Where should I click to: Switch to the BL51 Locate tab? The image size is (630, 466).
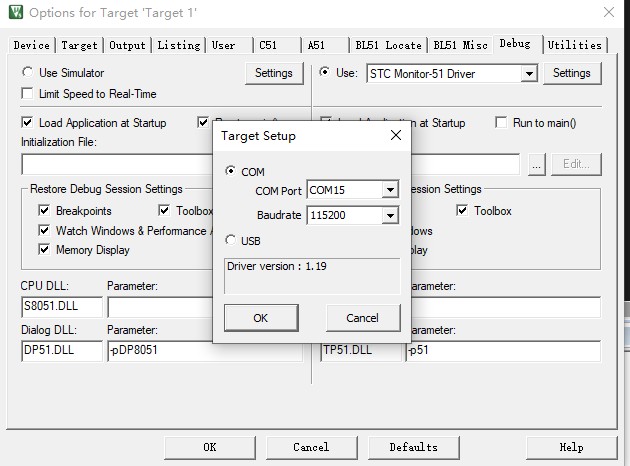click(x=389, y=45)
